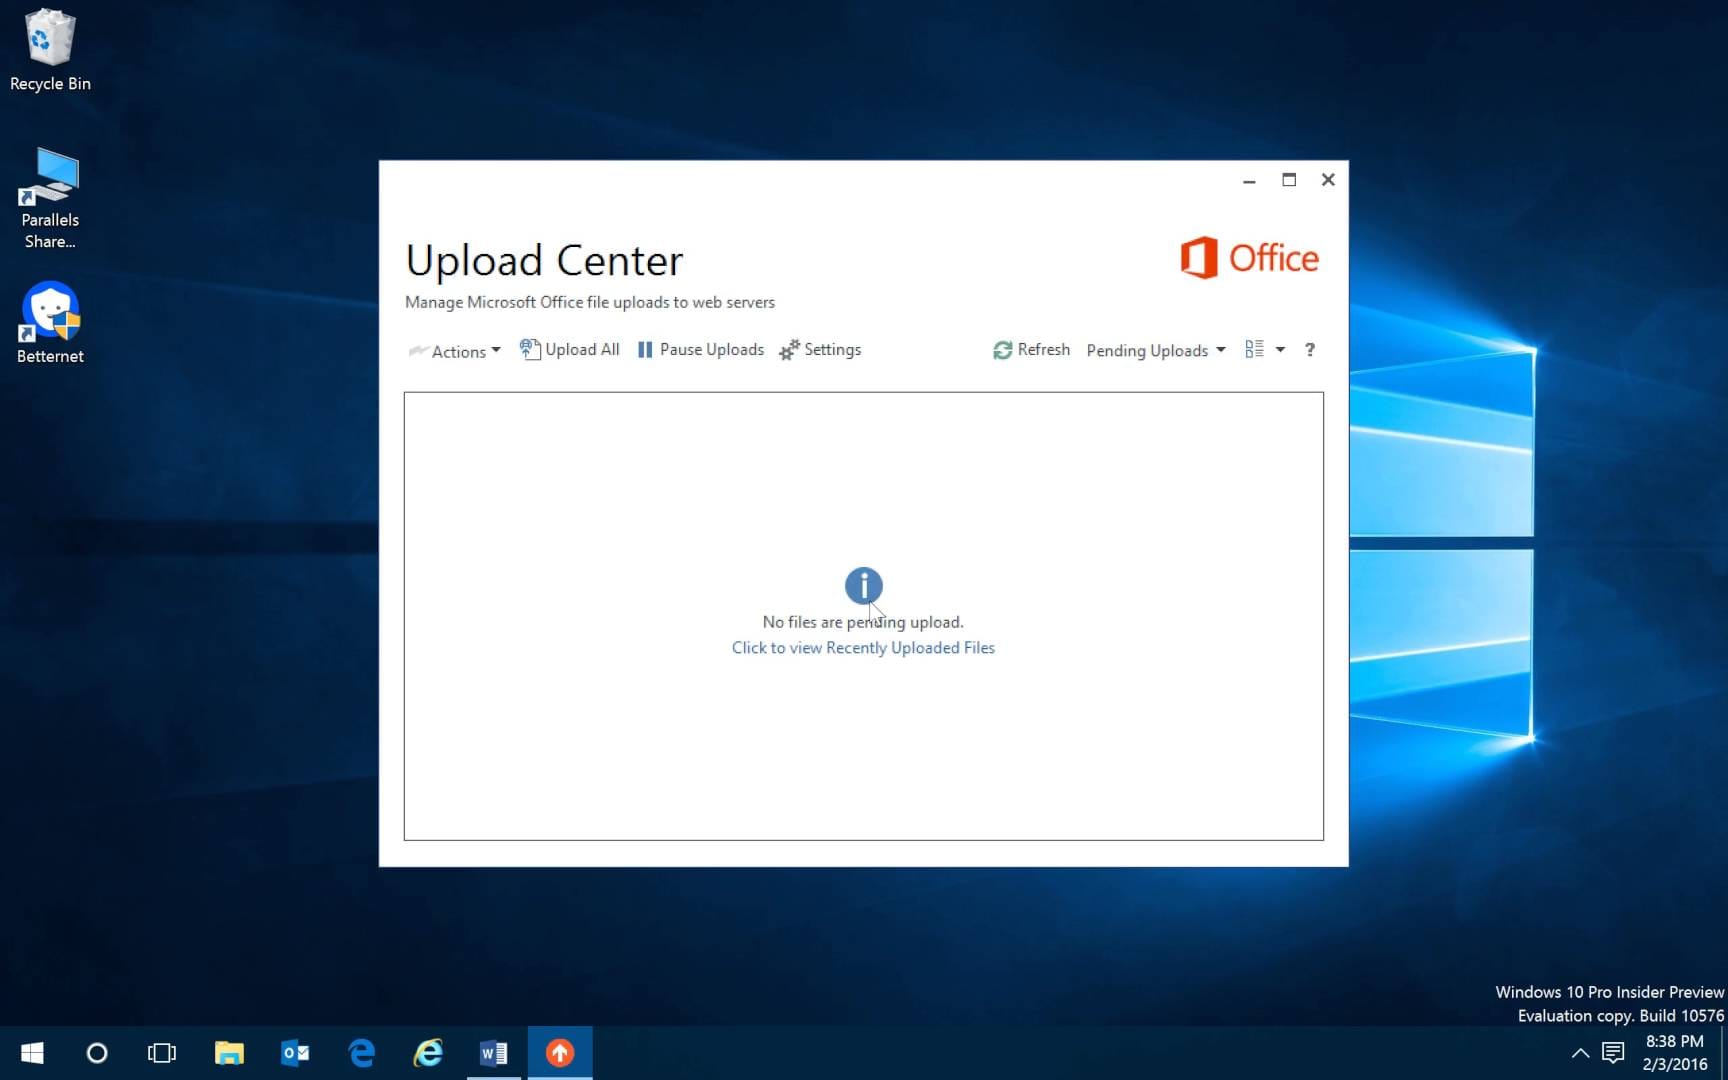Close the Upload Center window
The image size is (1728, 1080).
tap(1328, 180)
